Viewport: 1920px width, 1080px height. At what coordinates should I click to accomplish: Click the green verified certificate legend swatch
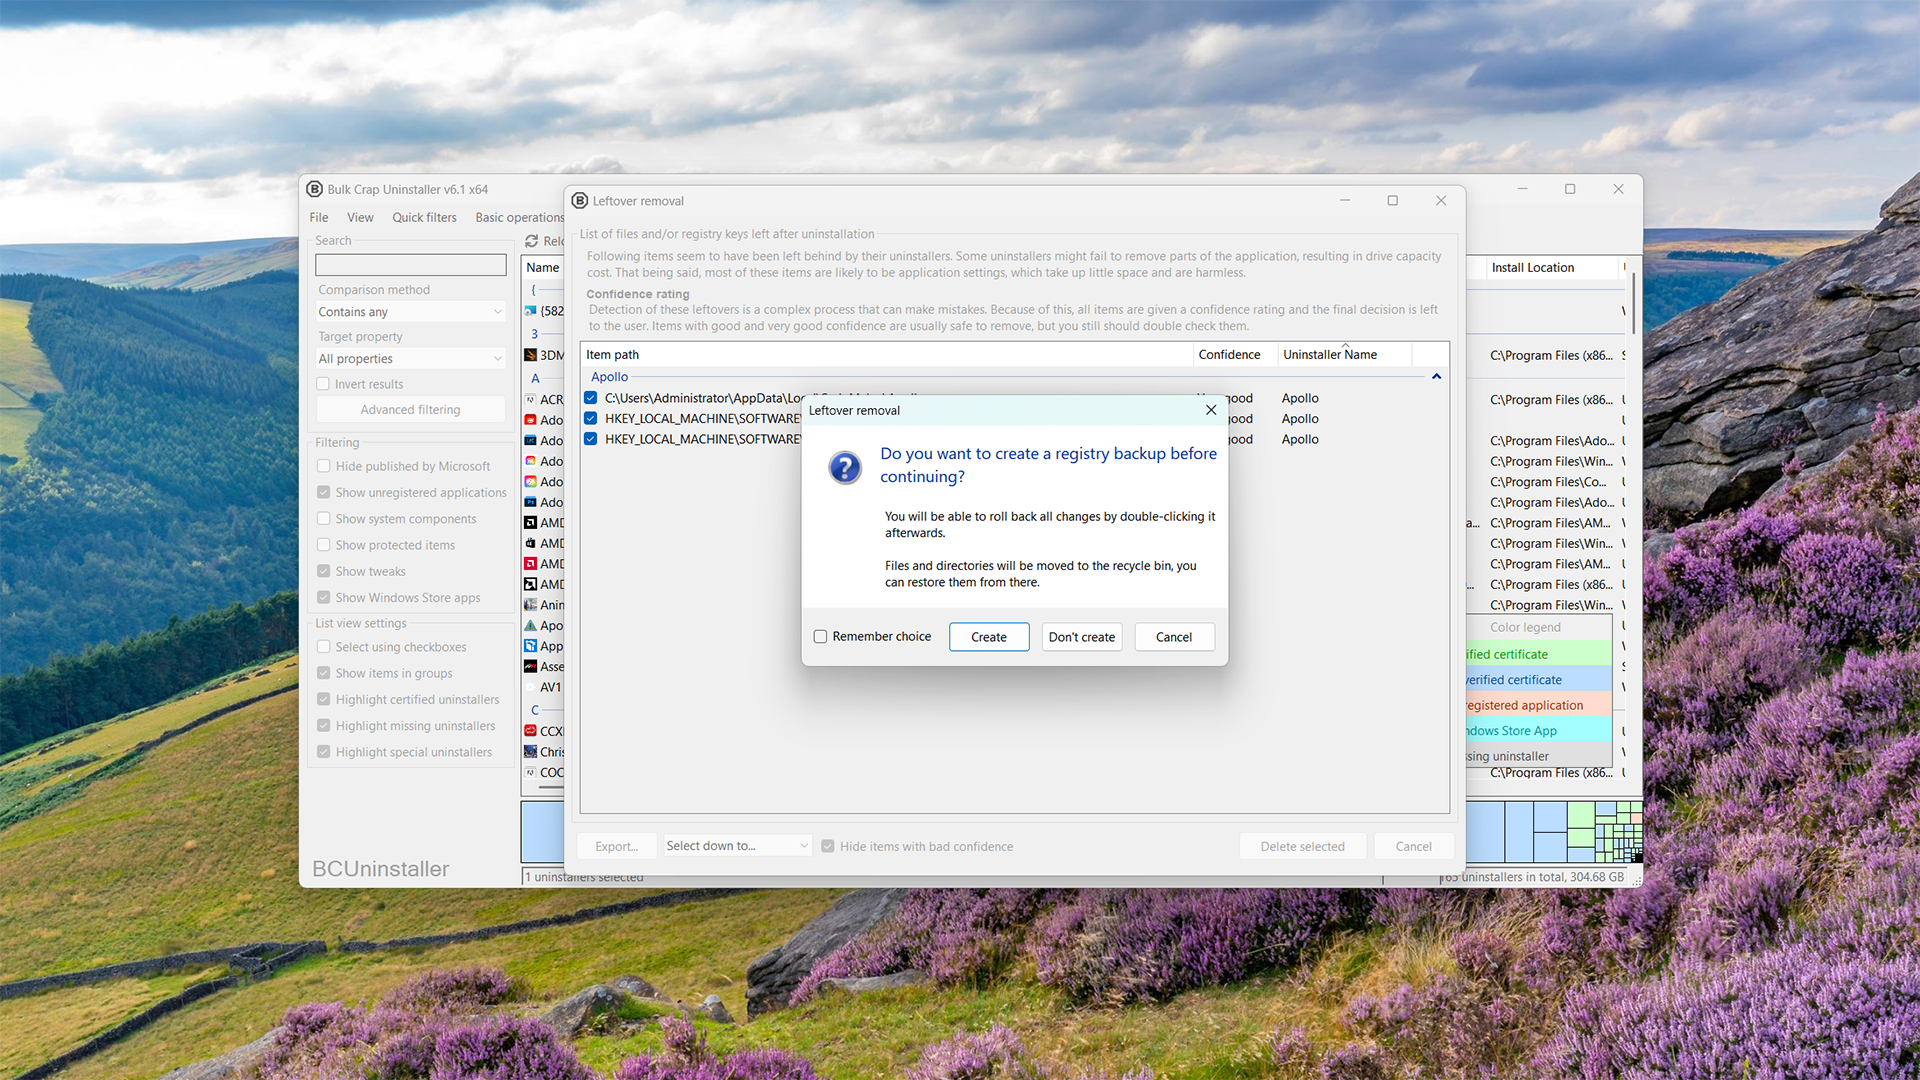(x=1538, y=654)
